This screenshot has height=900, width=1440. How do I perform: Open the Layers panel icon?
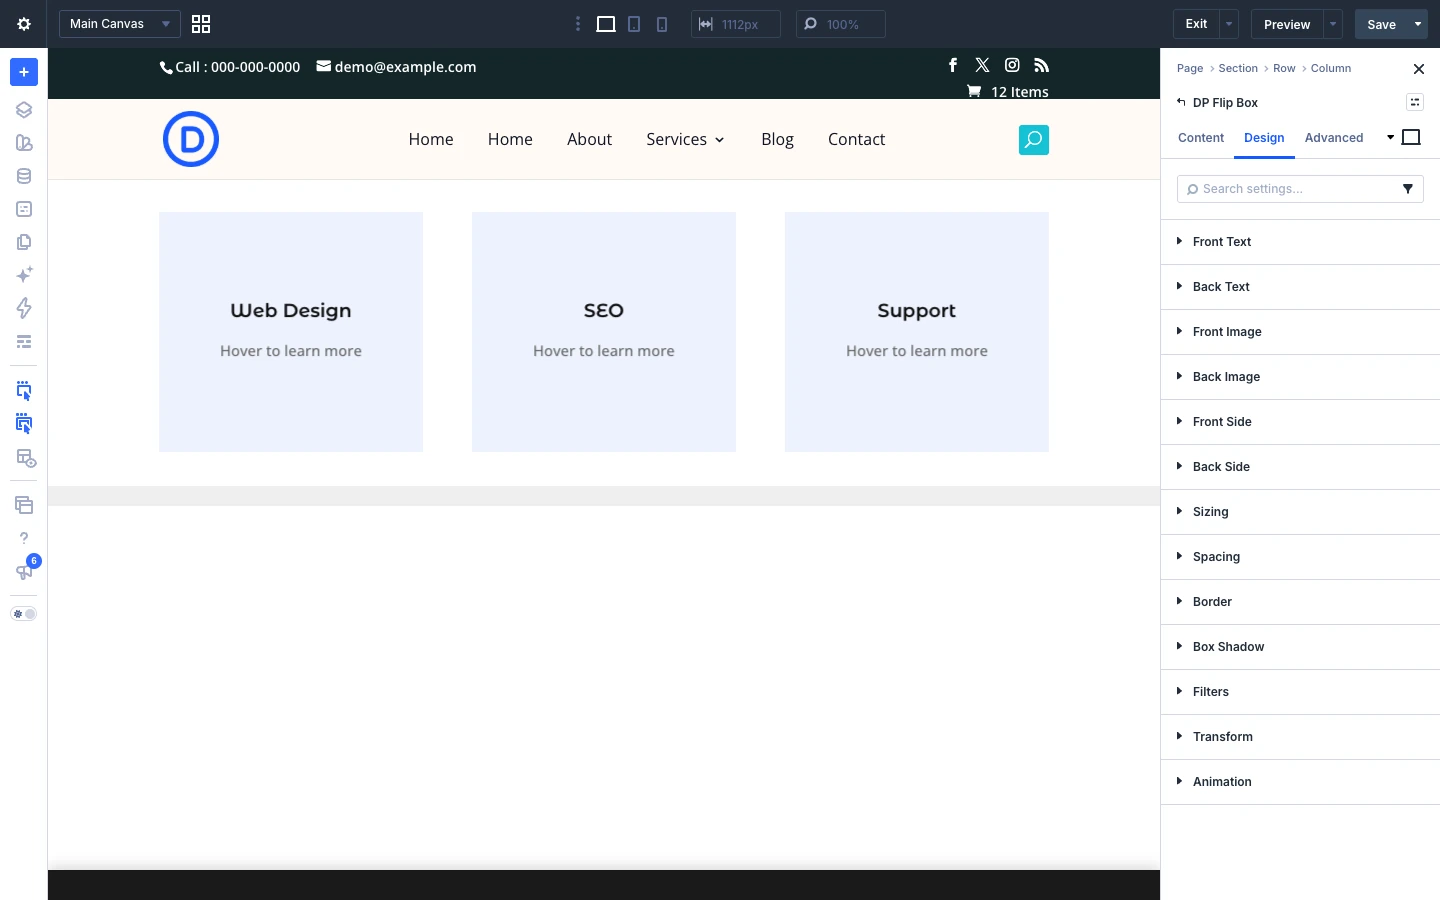pyautogui.click(x=24, y=110)
